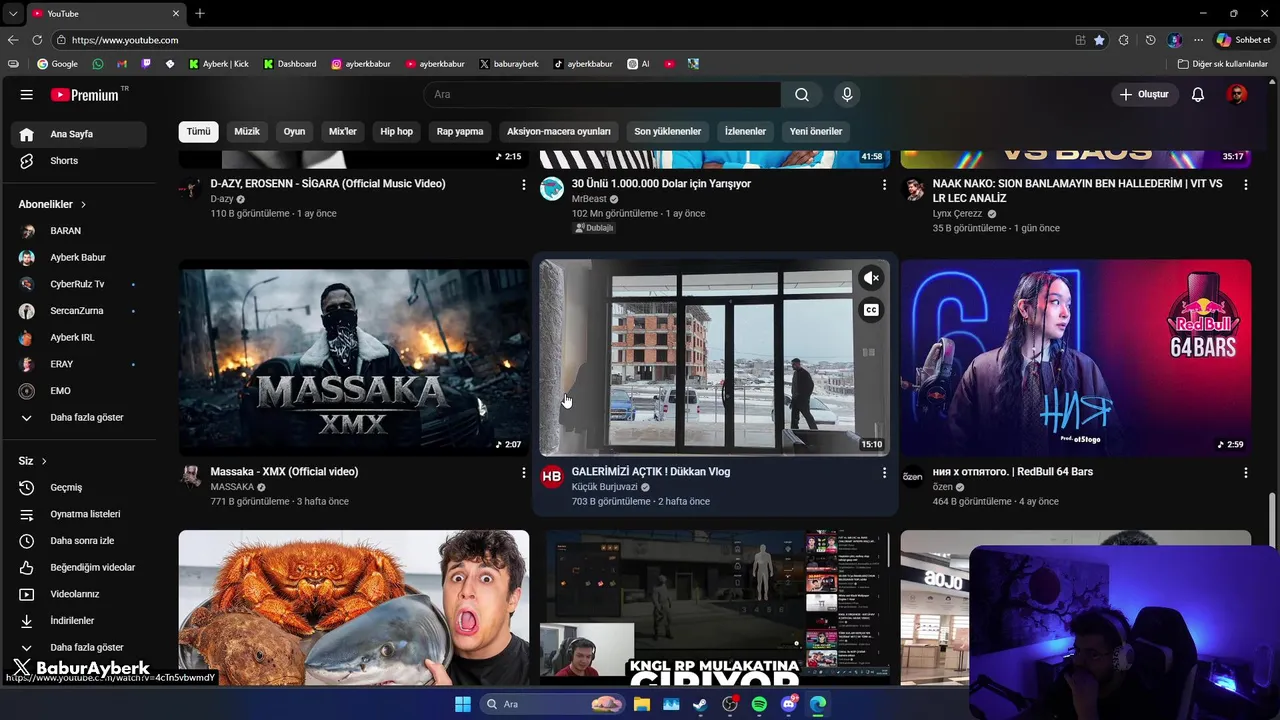Screen dimensions: 1280x720
Task: Open options menu for NAAK NAKO video
Action: pos(1245,185)
